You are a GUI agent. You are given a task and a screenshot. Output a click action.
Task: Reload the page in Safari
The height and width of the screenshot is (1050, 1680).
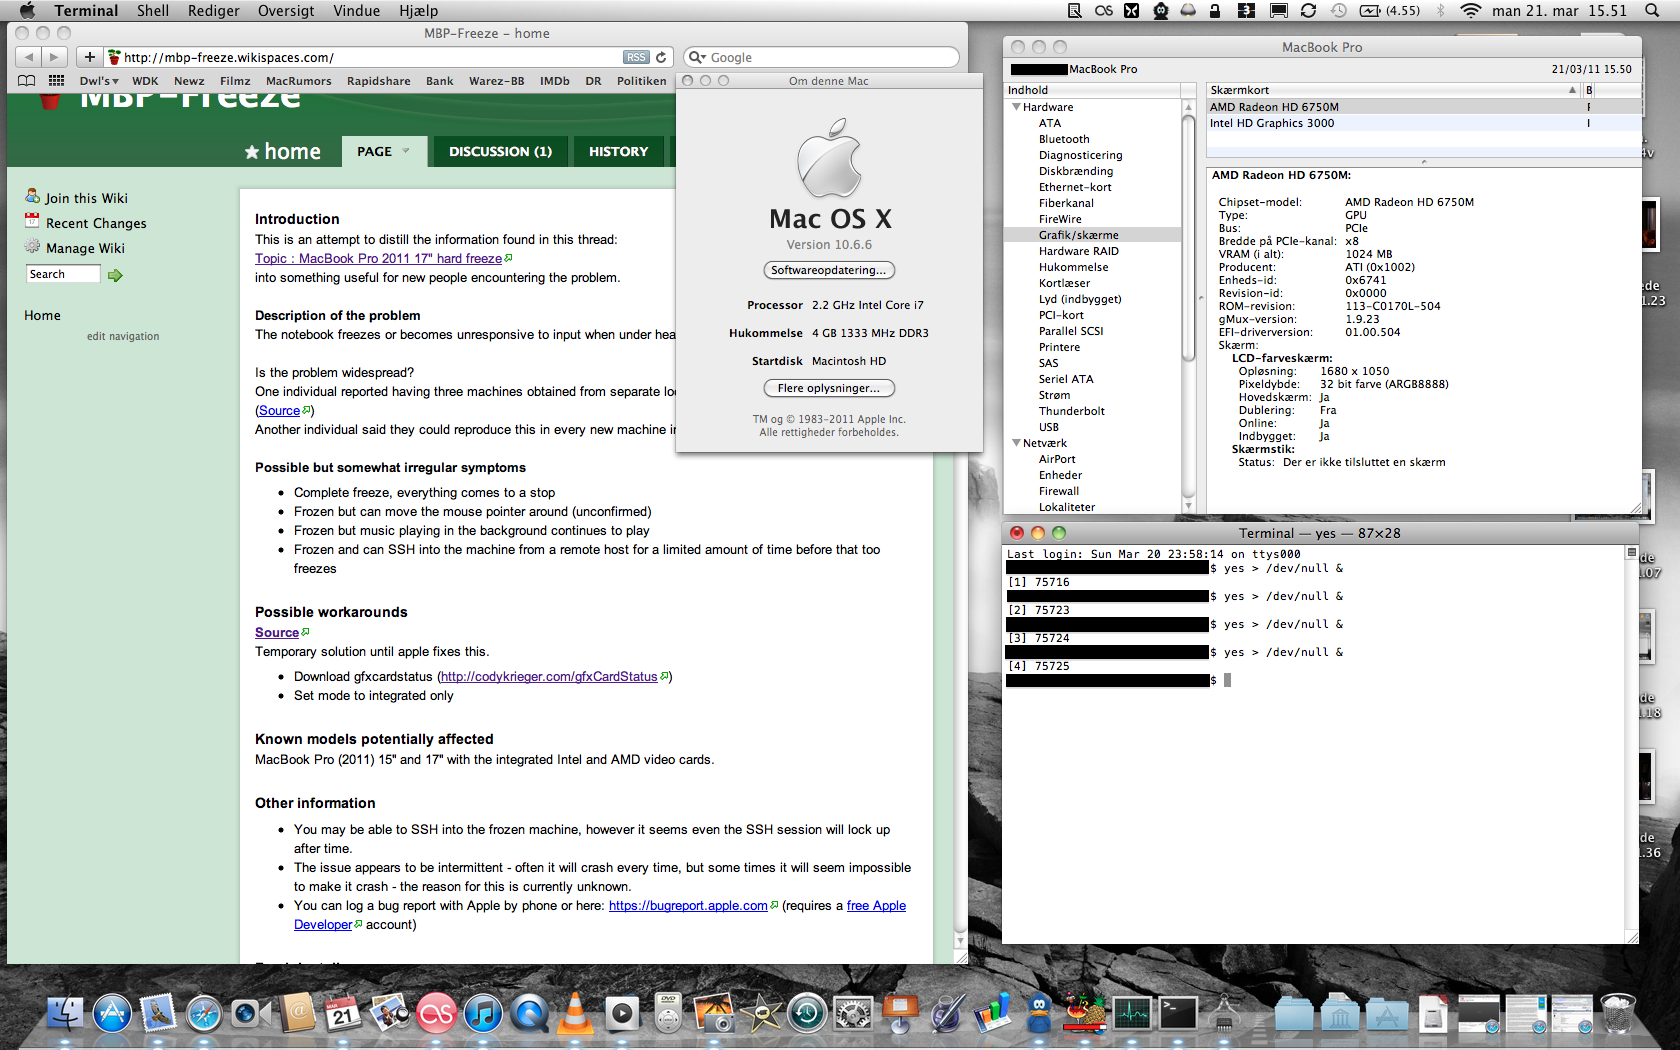tap(661, 57)
